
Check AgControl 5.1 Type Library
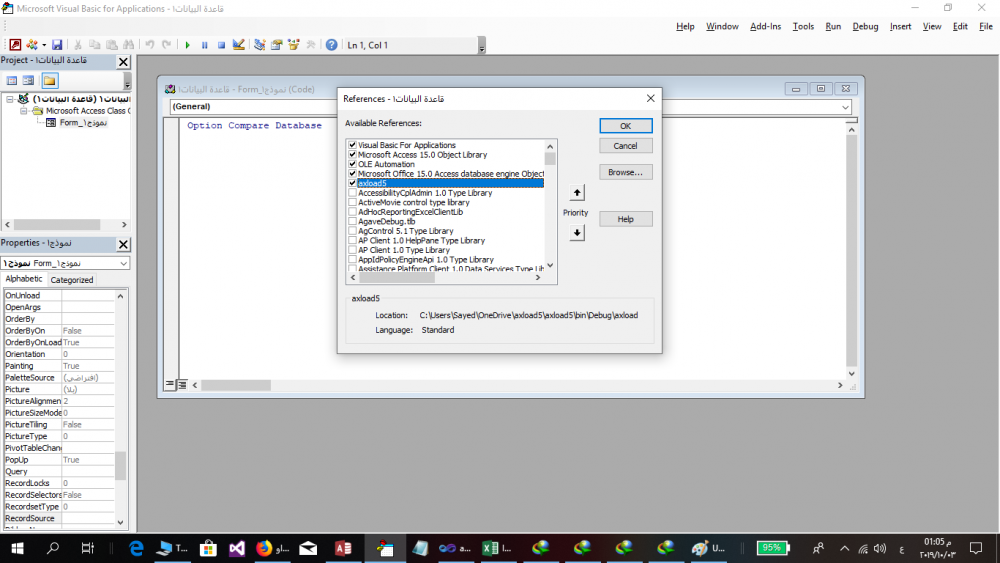pos(353,231)
